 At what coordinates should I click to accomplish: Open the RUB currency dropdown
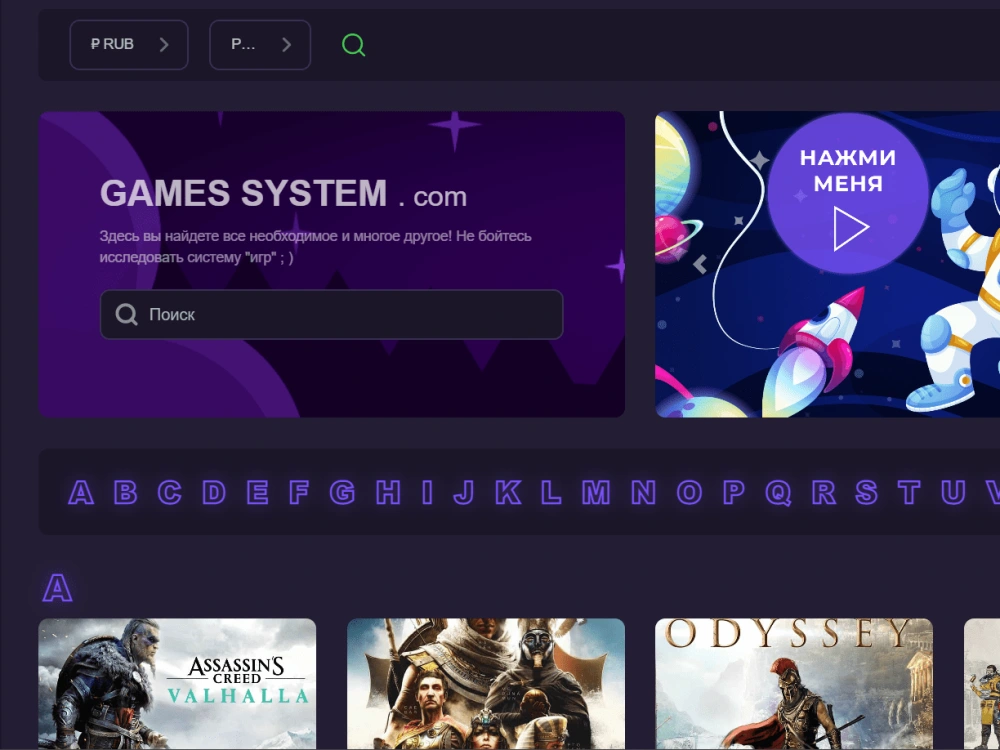tap(129, 45)
